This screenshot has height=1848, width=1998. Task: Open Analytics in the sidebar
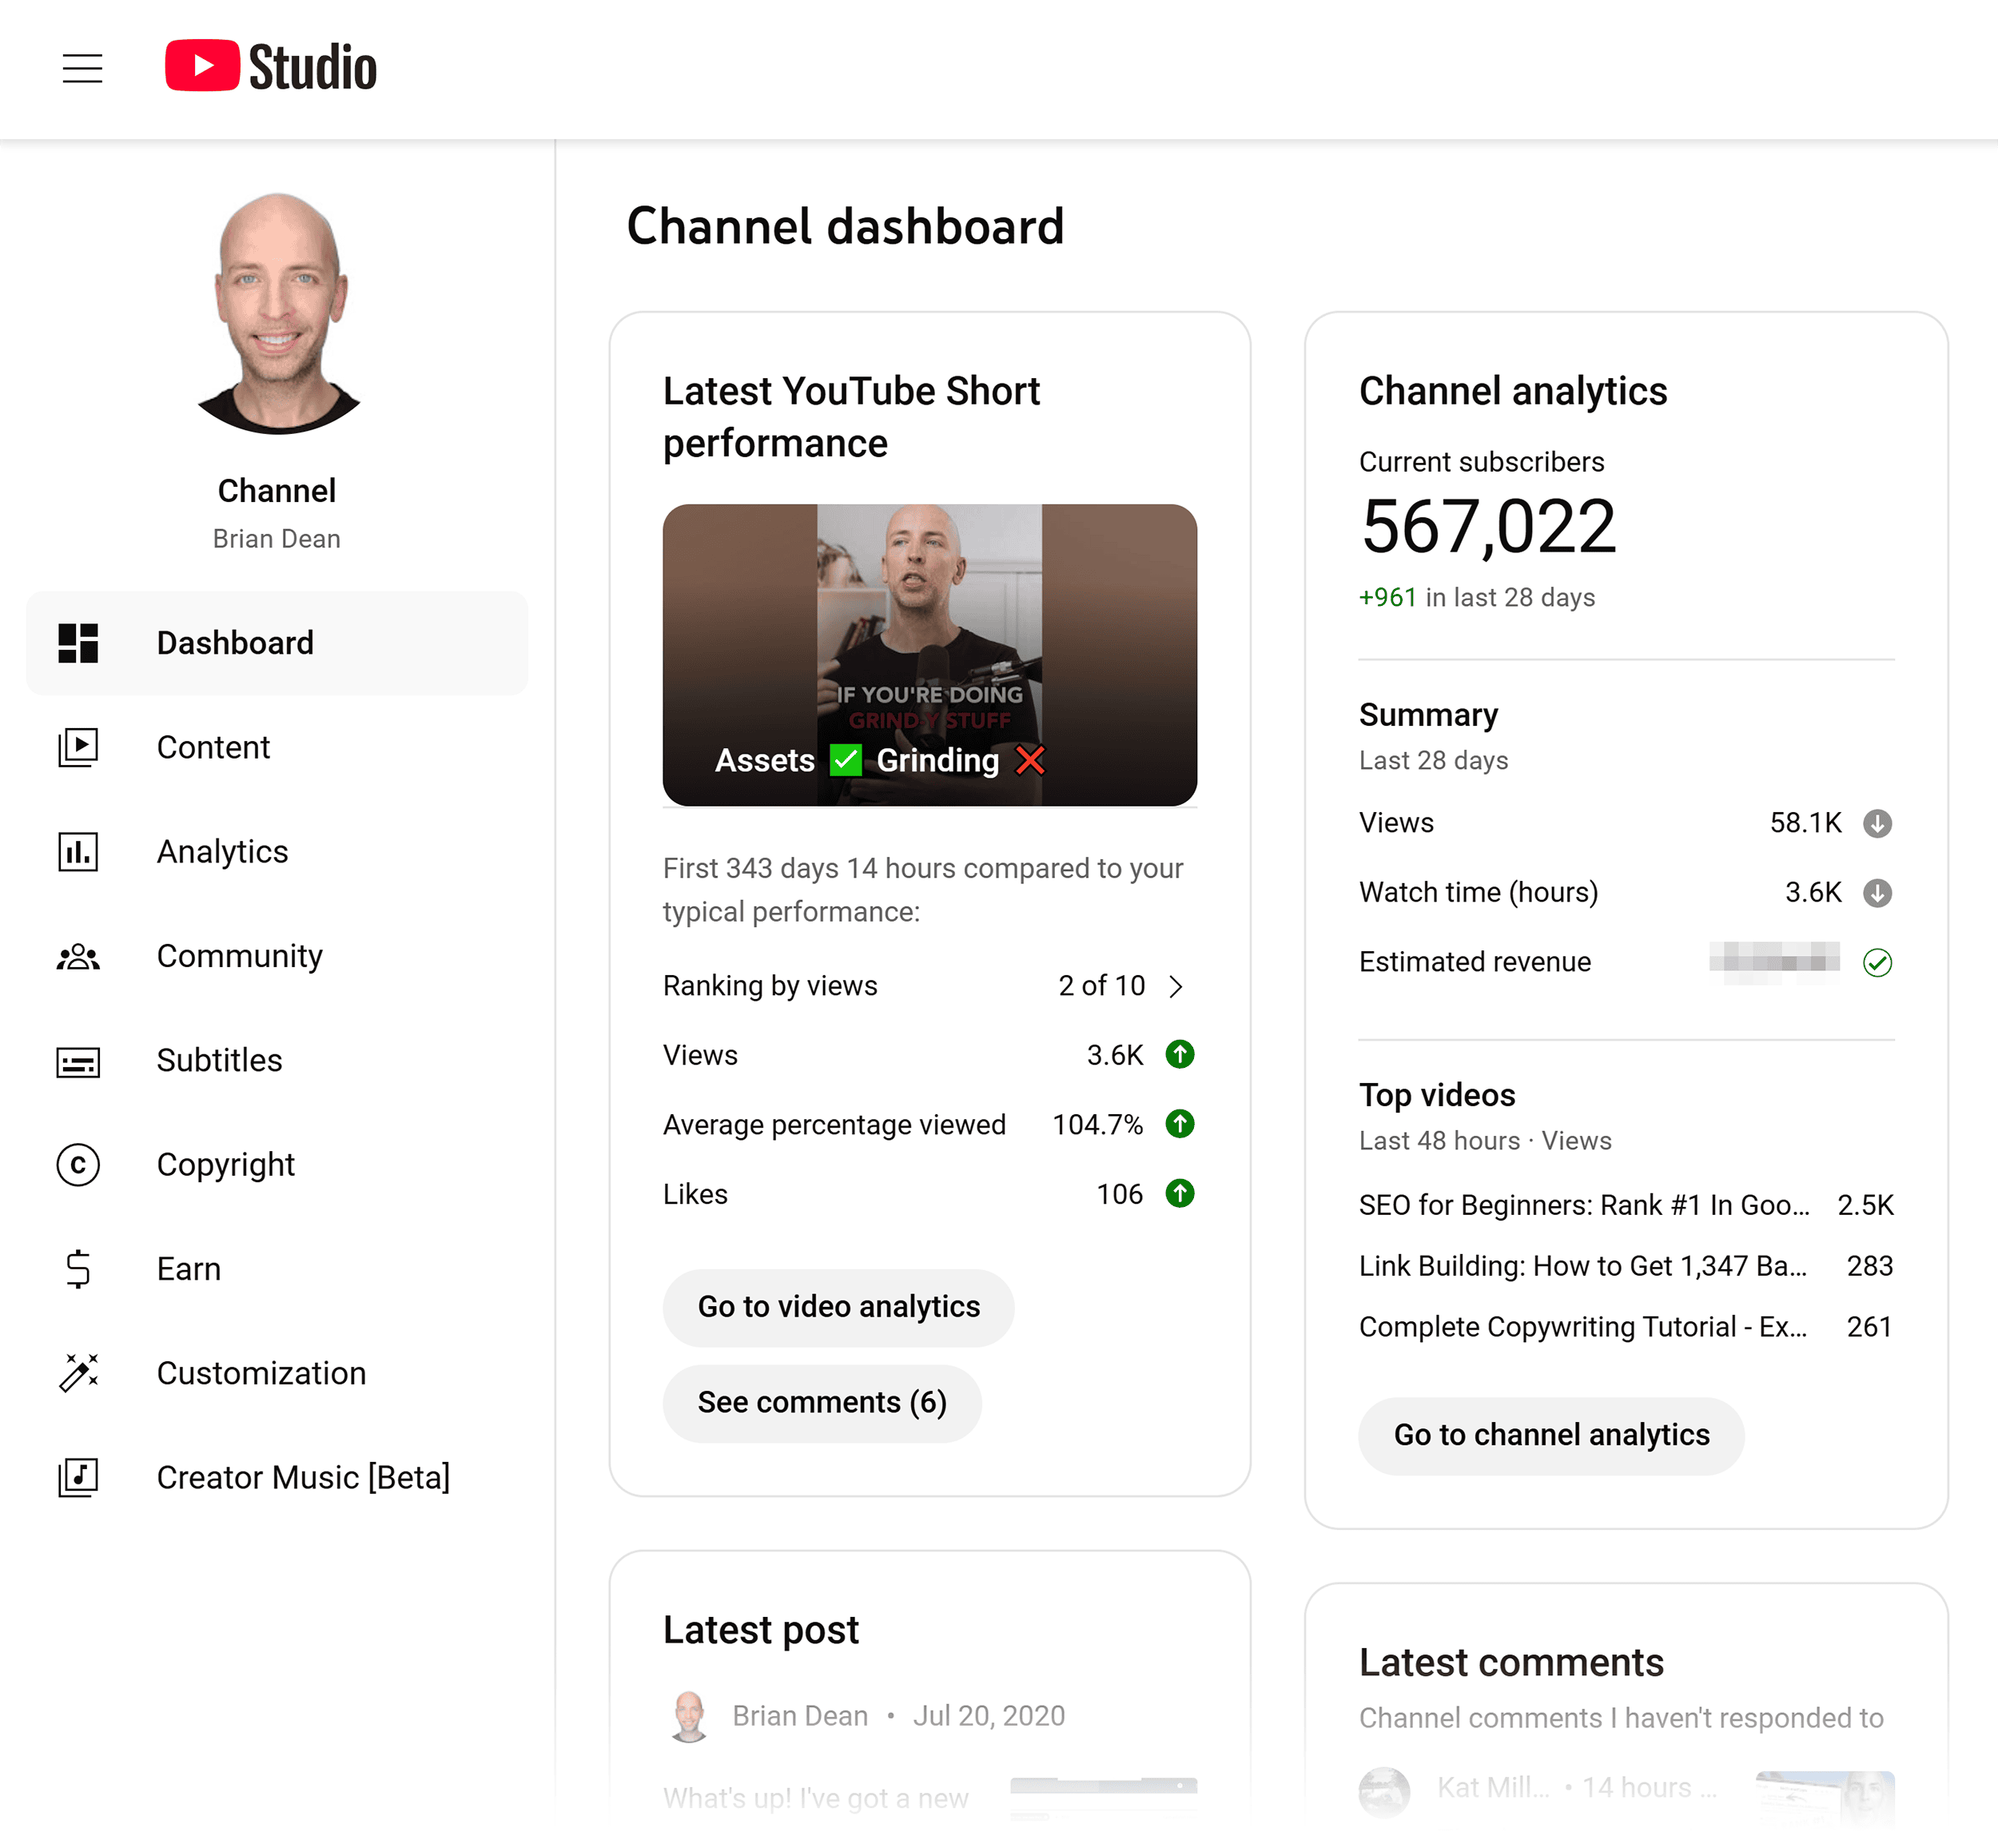tap(277, 851)
